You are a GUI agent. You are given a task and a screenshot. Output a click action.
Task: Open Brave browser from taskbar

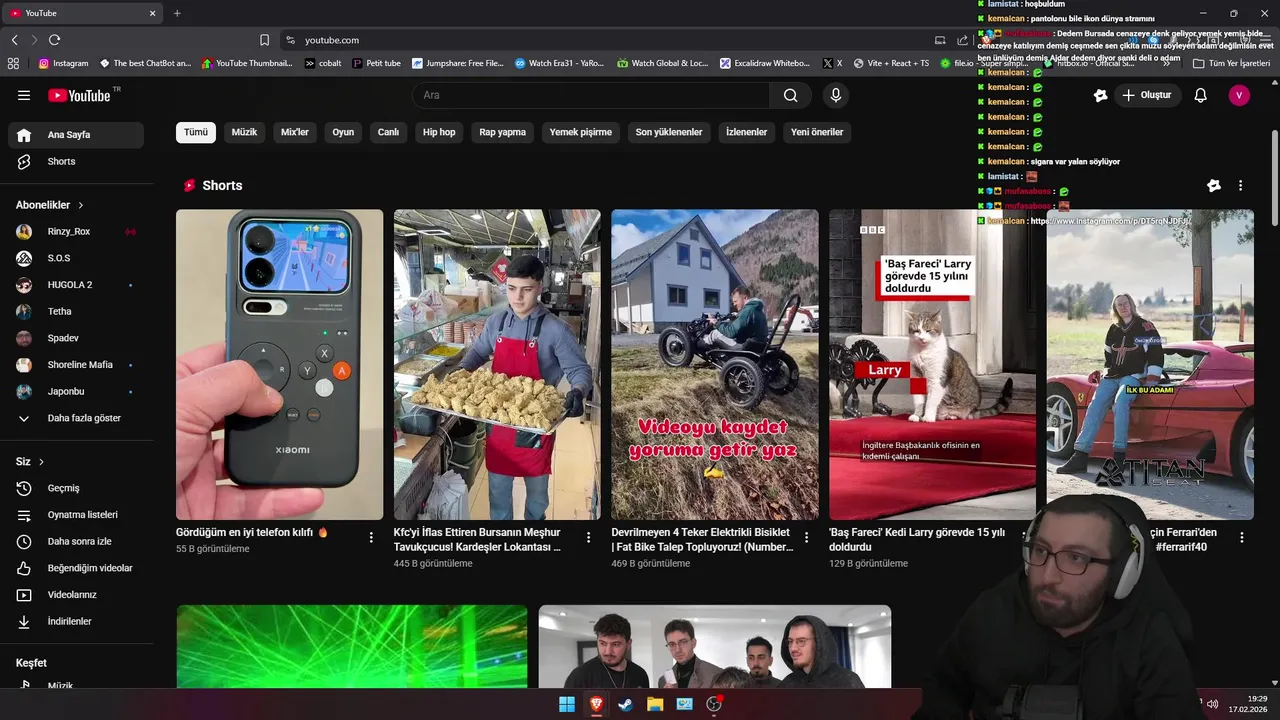click(596, 704)
